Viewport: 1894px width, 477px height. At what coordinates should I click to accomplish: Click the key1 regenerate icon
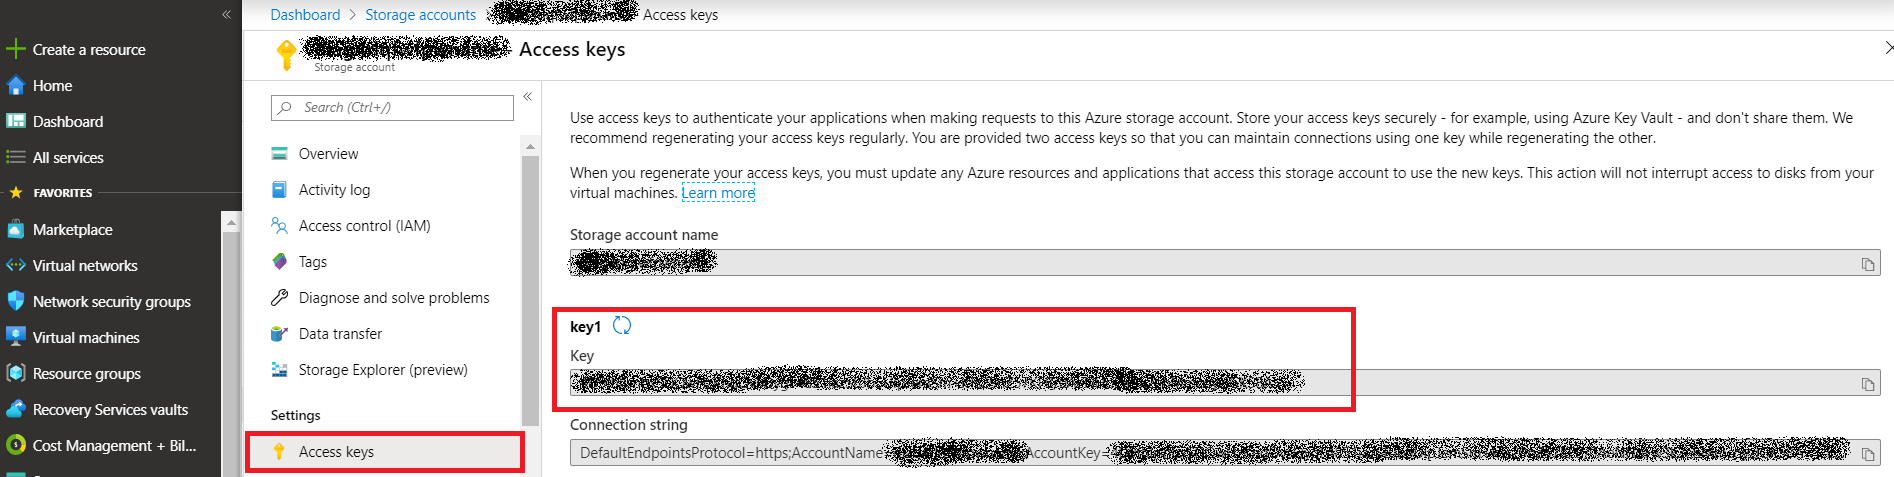[x=622, y=326]
